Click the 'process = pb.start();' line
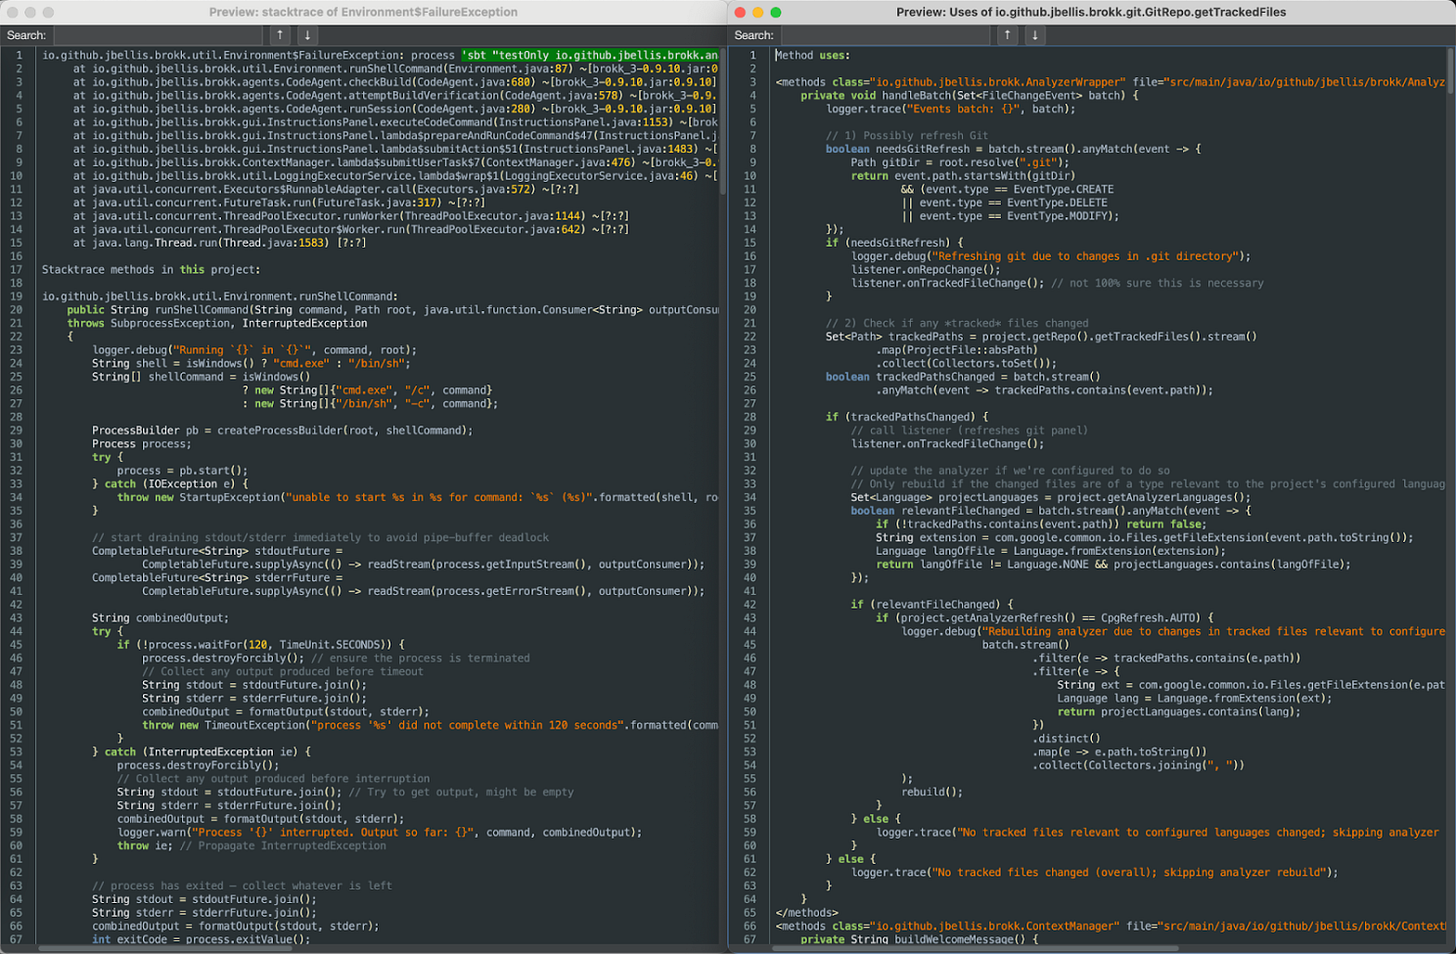Viewport: 1456px width, 954px height. click(182, 470)
